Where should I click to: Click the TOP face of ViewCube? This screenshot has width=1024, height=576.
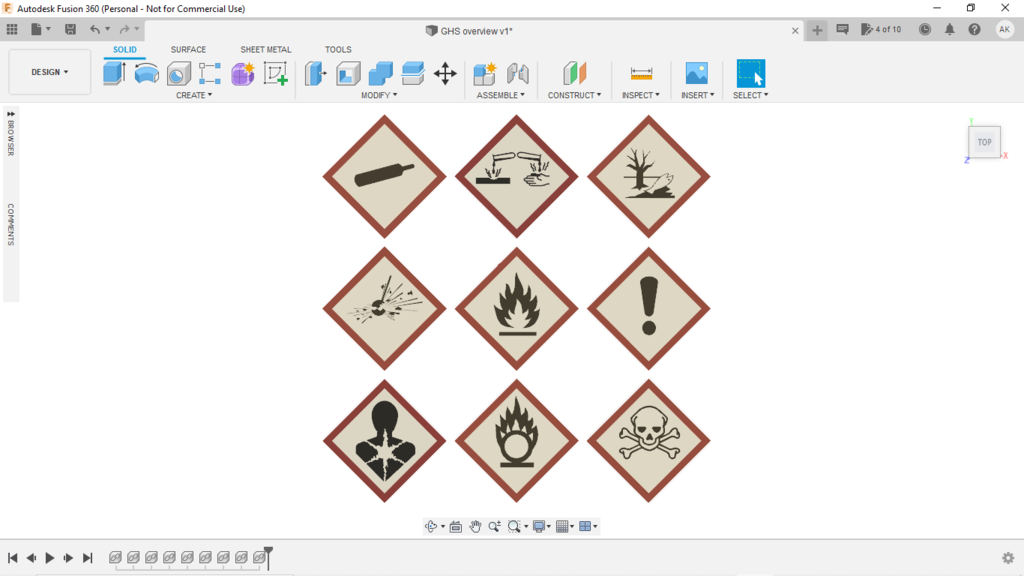click(x=984, y=142)
